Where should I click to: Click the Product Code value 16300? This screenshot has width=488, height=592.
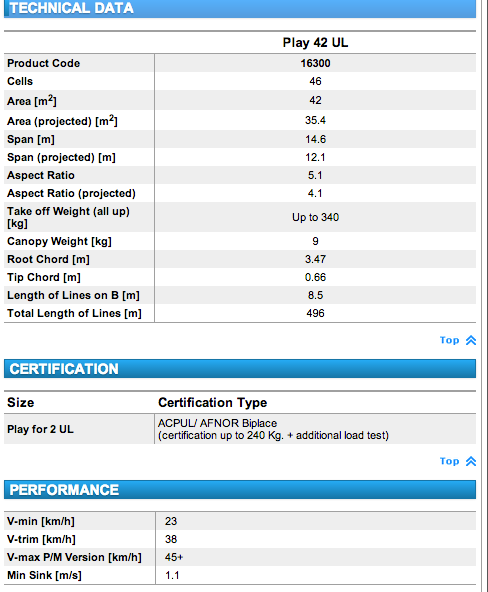(x=315, y=63)
